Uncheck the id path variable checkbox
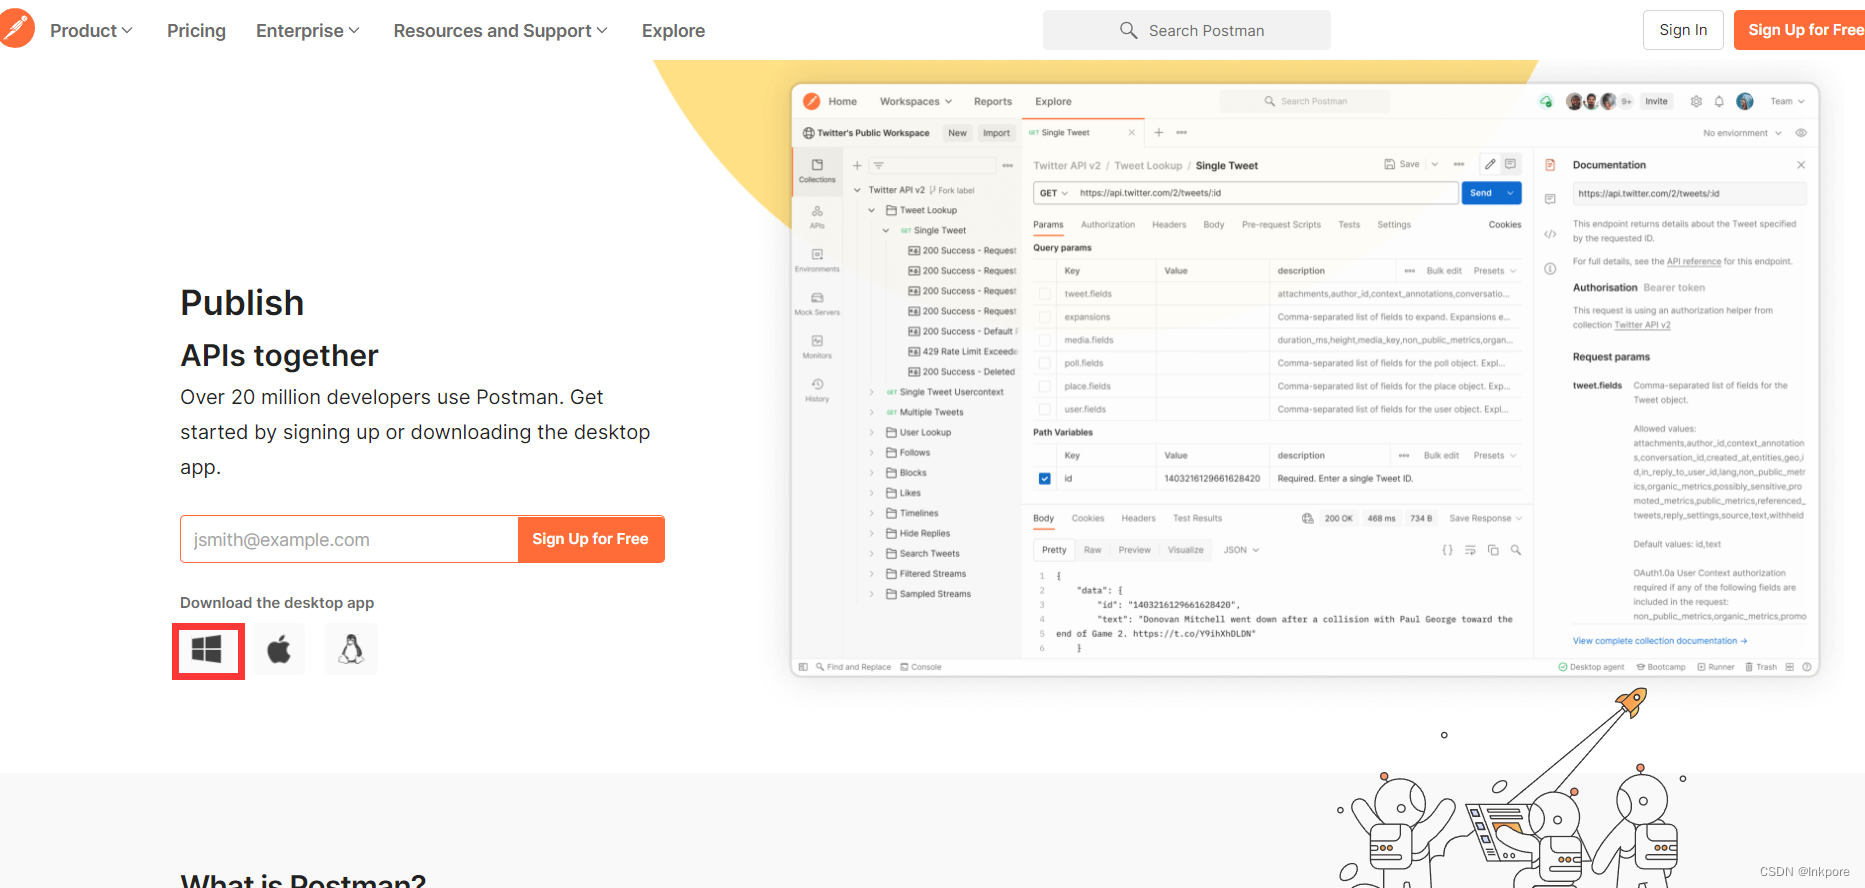The image size is (1865, 888). [x=1045, y=478]
